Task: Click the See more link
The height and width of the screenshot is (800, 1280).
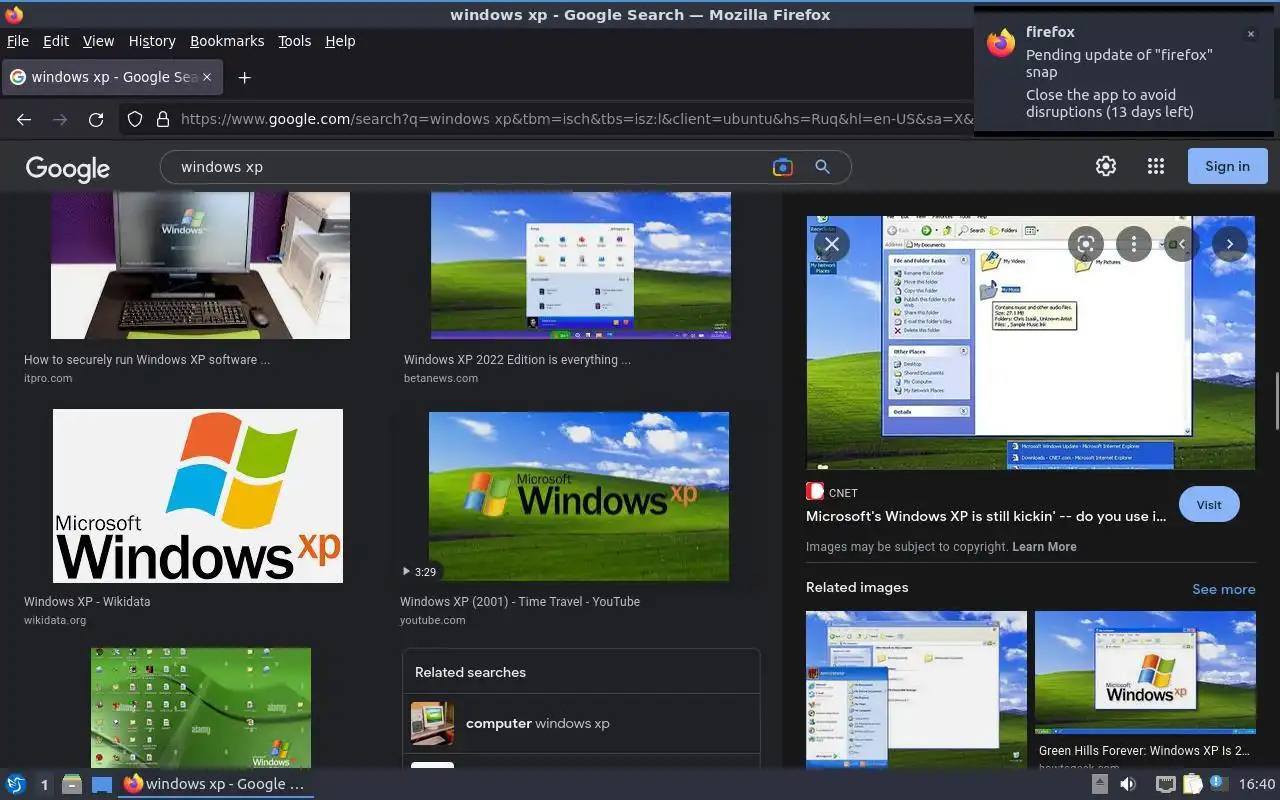Action: (x=1223, y=589)
